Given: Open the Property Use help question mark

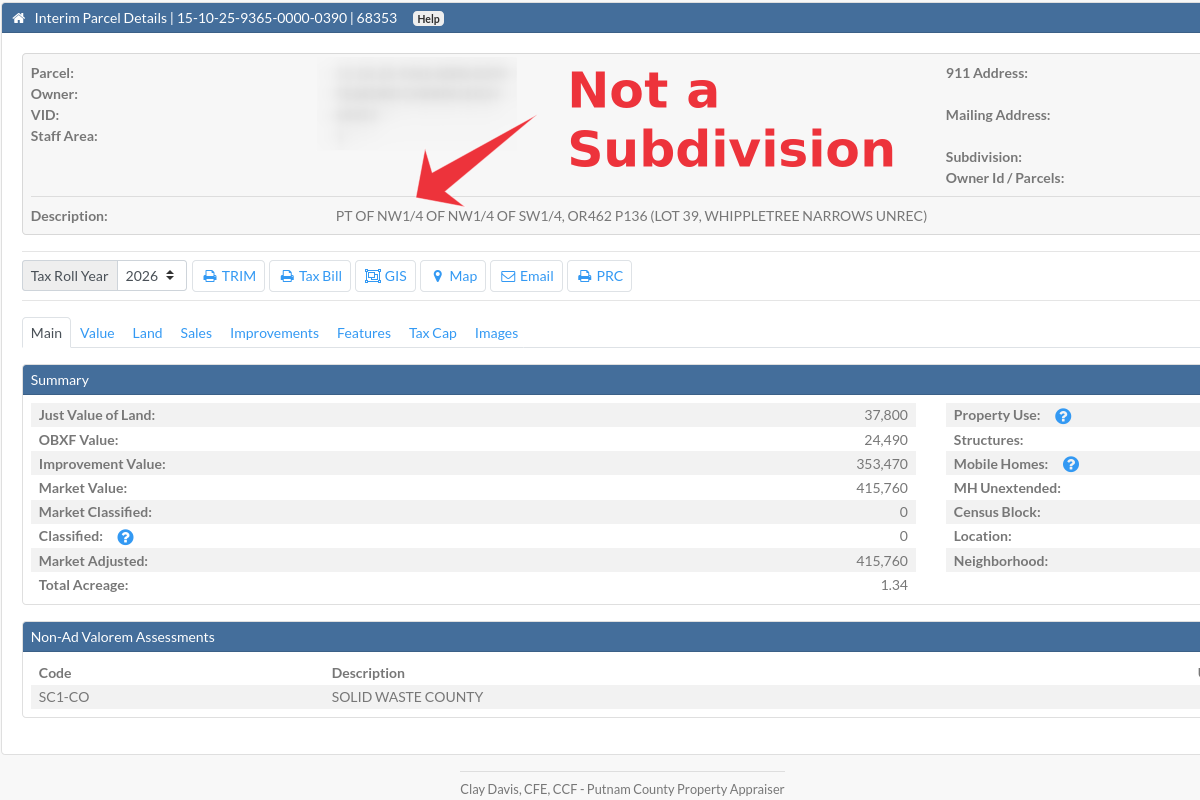Looking at the screenshot, I should click(x=1063, y=415).
